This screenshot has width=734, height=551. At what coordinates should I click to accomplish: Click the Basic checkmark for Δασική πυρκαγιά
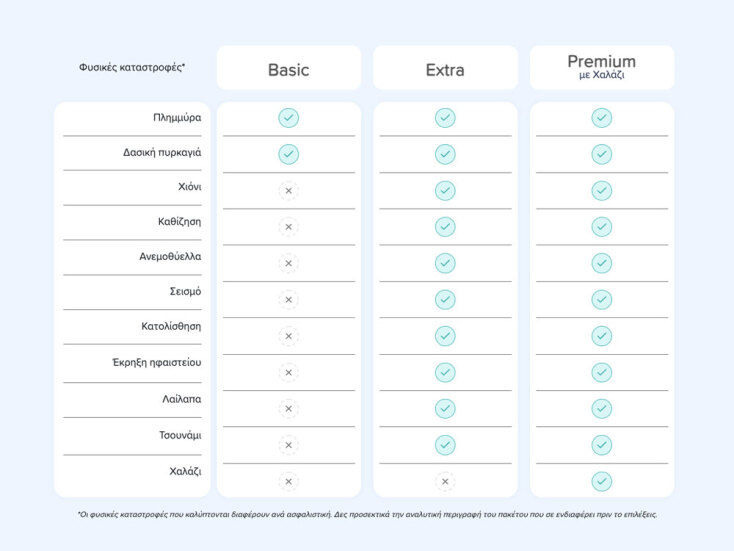pos(288,154)
